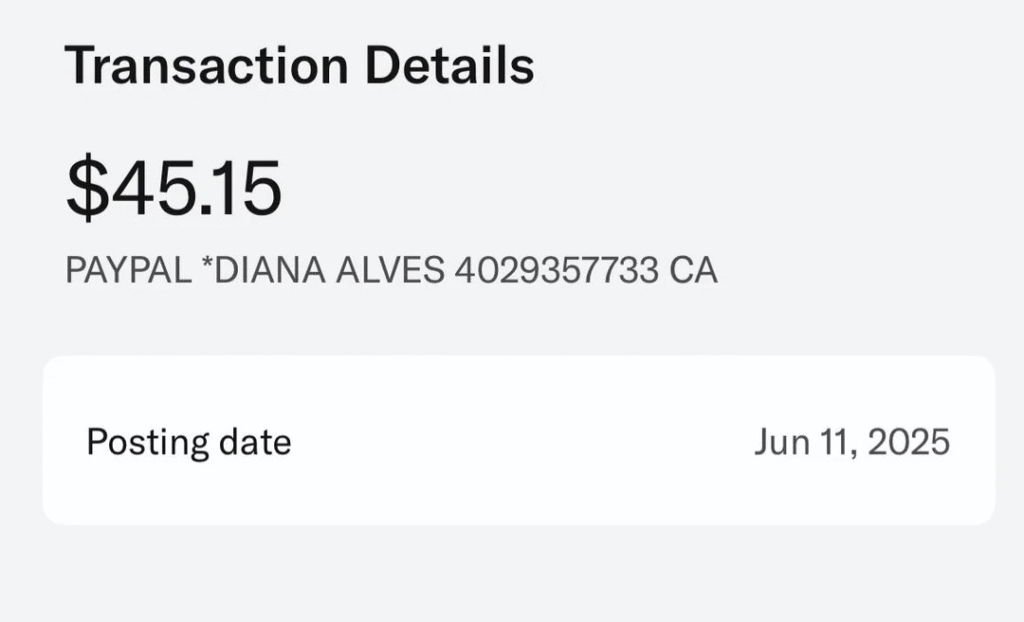
Task: Click the dollar sign of the amount
Action: pos(87,190)
